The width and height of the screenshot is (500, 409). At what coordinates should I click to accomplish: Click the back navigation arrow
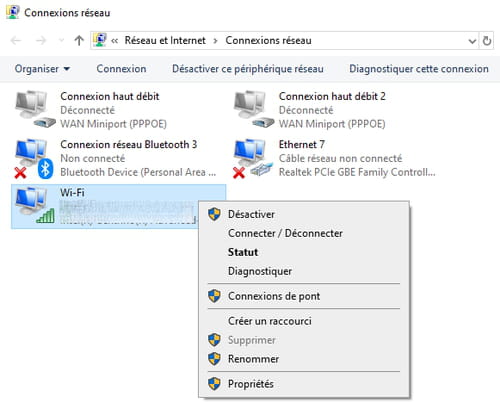16,41
